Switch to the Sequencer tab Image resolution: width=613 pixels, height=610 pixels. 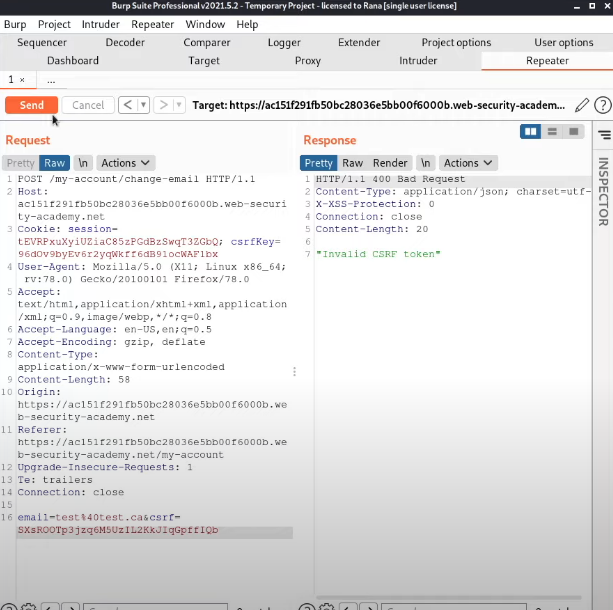pos(42,42)
